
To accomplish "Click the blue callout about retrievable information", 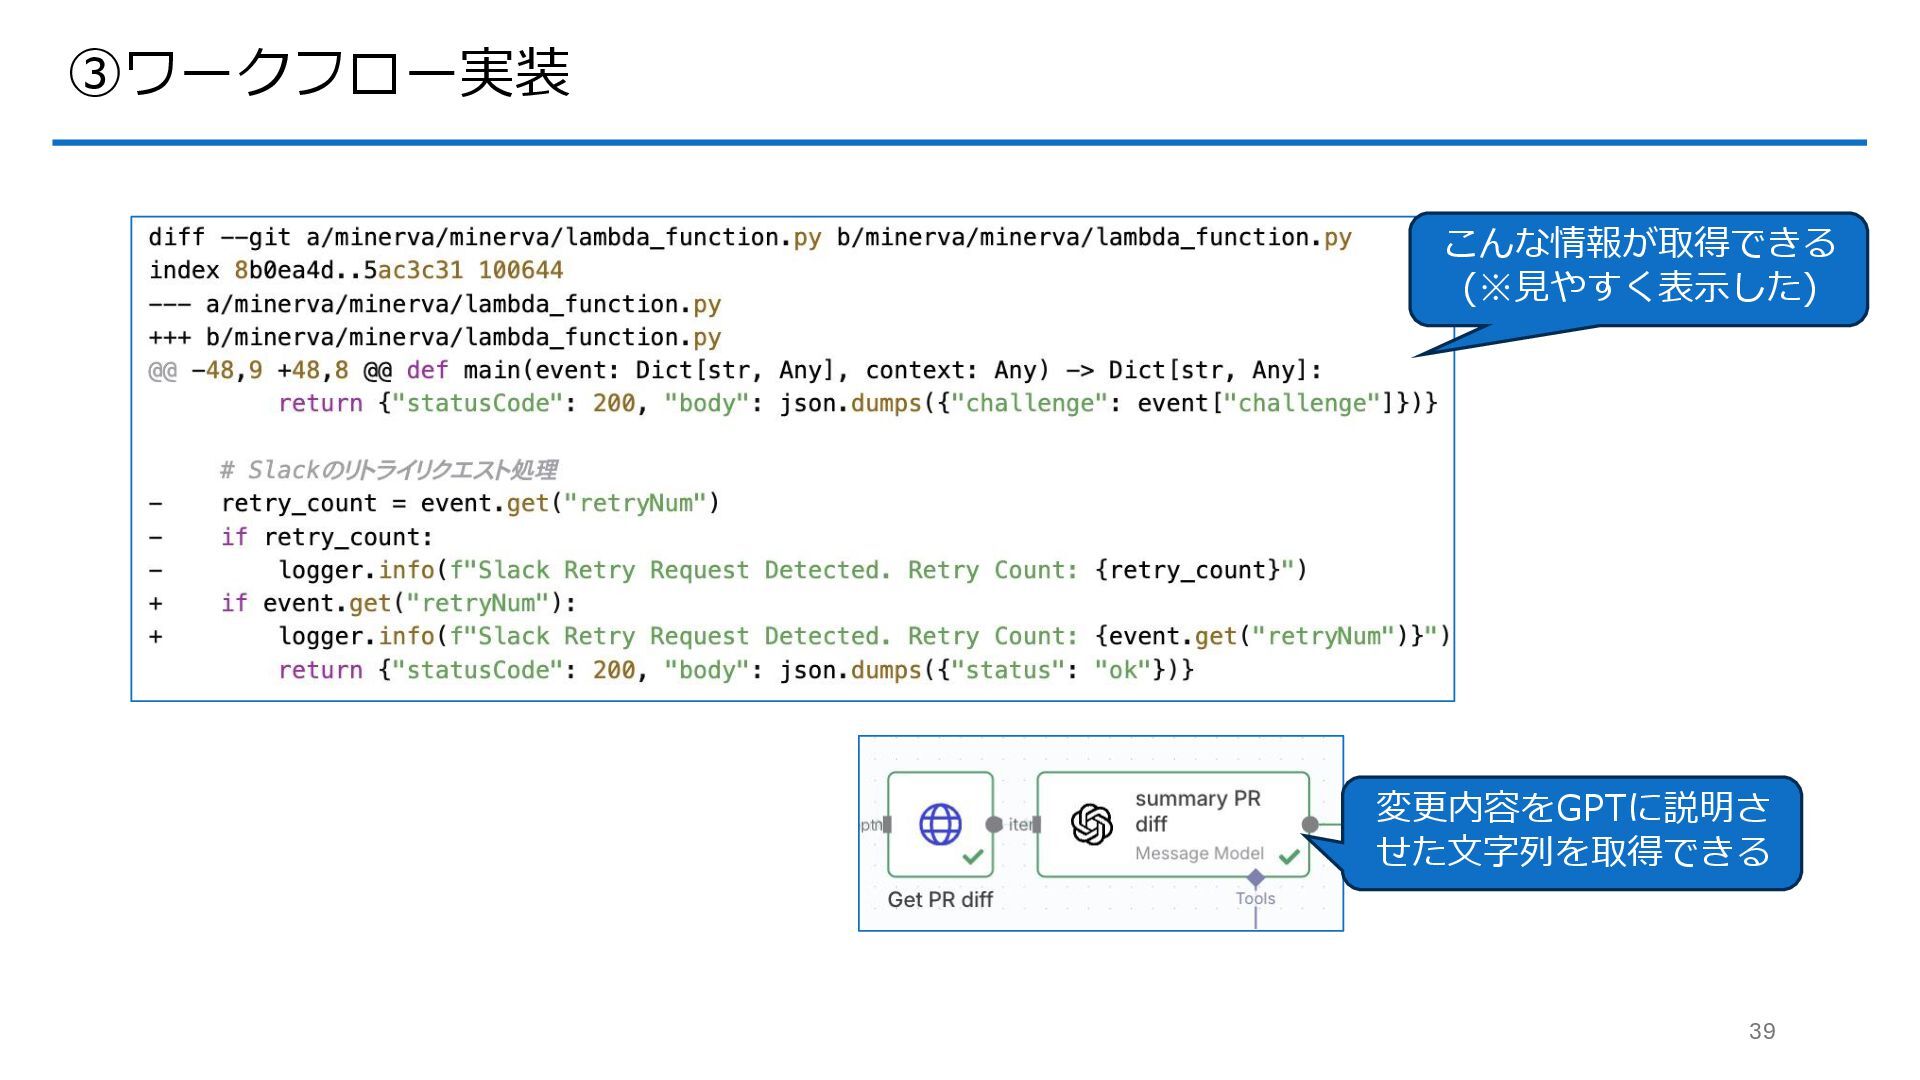I will point(1638,266).
